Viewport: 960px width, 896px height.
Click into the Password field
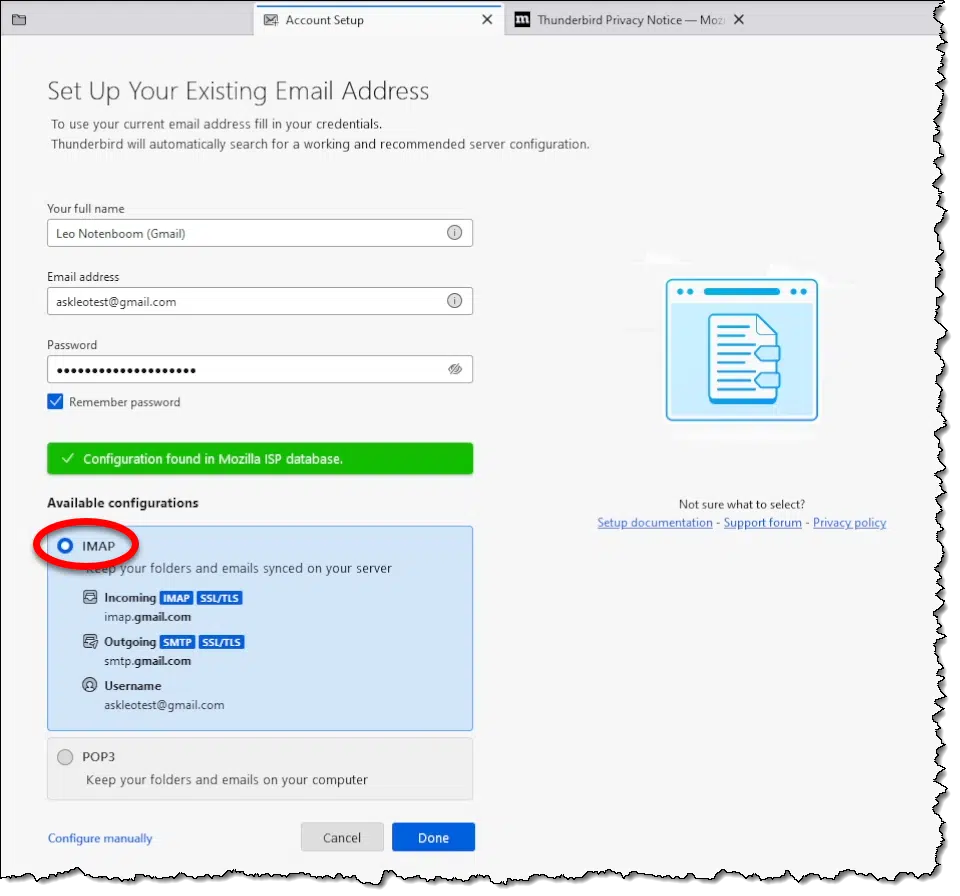pos(260,369)
